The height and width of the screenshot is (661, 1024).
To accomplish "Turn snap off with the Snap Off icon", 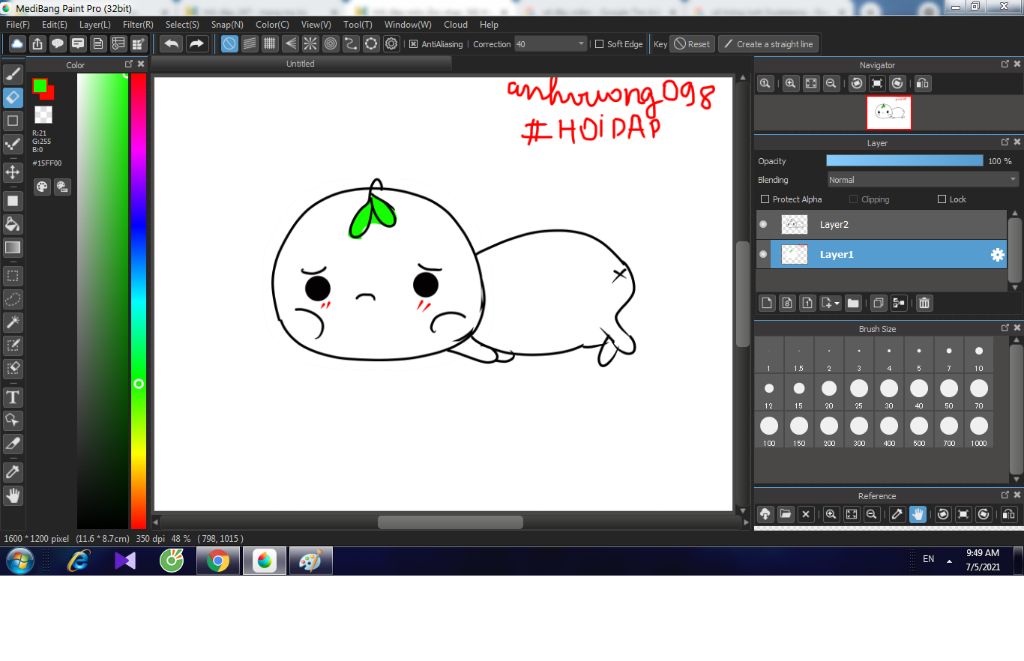I will 229,44.
